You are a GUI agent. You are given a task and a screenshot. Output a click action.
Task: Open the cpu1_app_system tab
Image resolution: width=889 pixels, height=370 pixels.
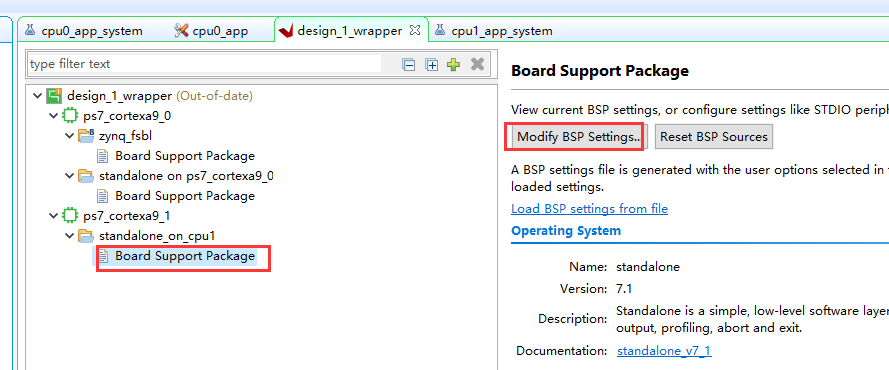click(493, 31)
